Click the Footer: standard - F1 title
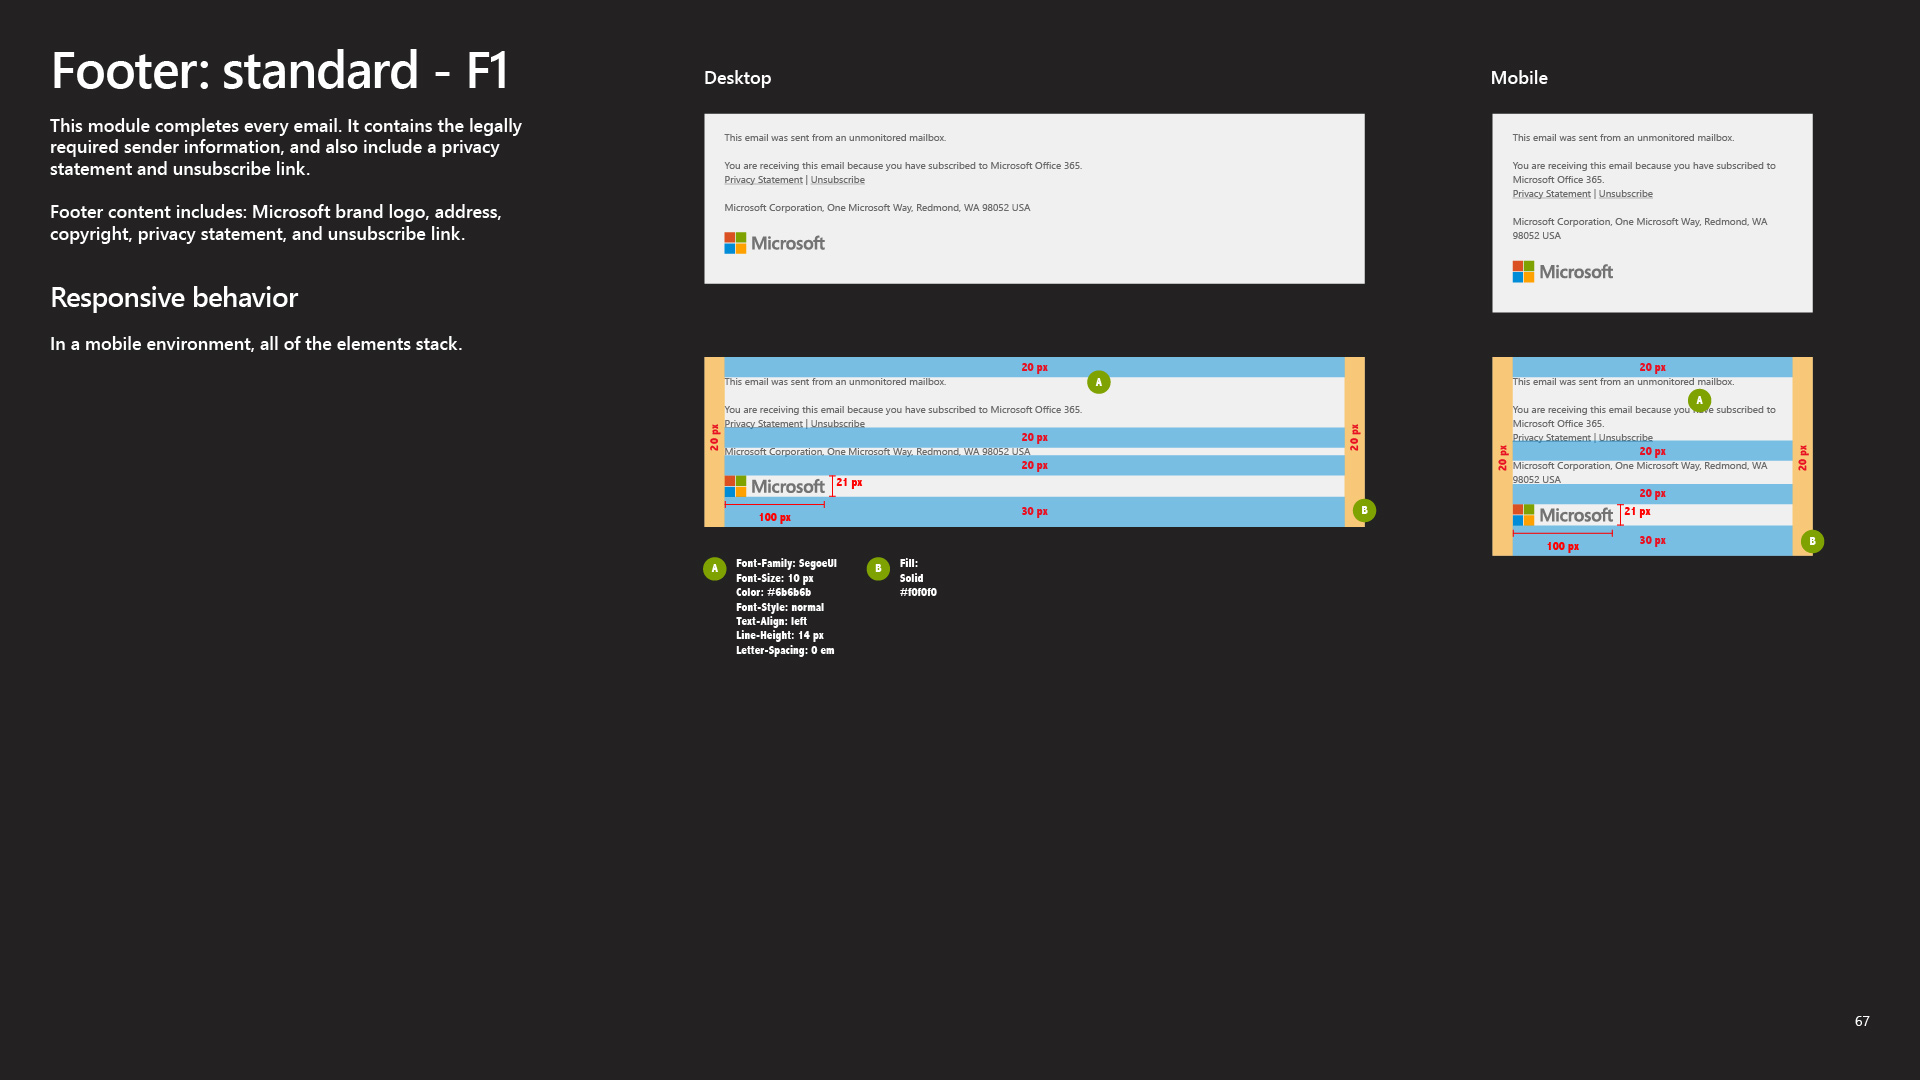The image size is (1920, 1080). coord(279,70)
